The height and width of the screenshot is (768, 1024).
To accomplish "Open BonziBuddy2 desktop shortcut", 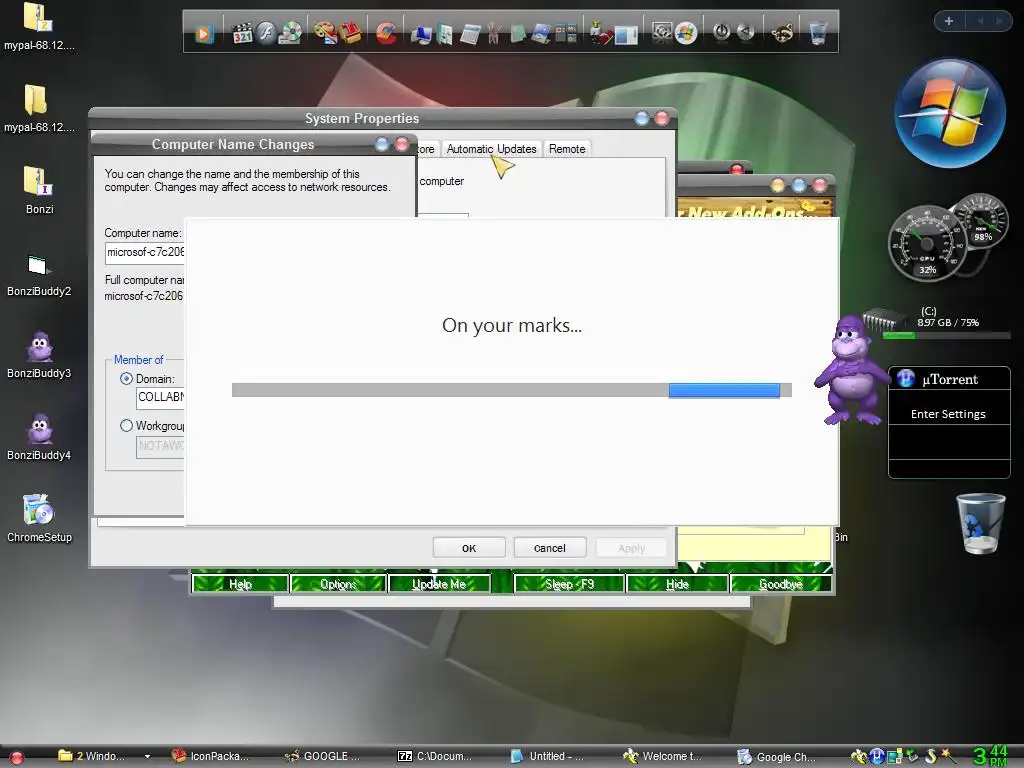I will click(x=39, y=274).
